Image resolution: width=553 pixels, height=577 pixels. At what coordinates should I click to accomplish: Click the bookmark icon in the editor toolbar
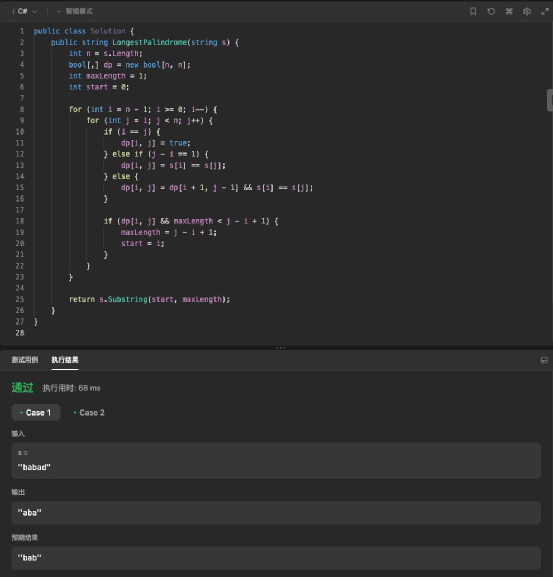[473, 11]
